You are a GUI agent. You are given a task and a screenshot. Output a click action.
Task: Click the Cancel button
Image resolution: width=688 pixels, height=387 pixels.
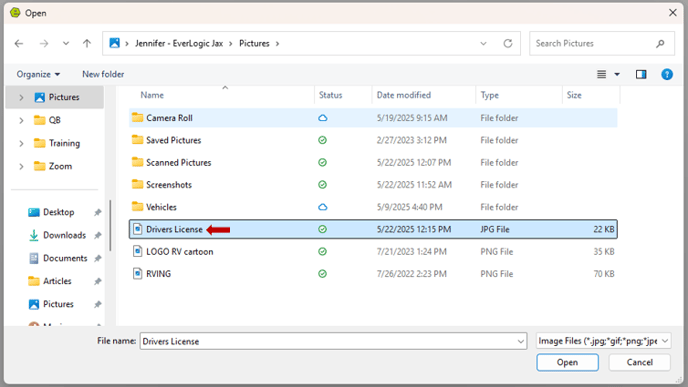click(640, 362)
